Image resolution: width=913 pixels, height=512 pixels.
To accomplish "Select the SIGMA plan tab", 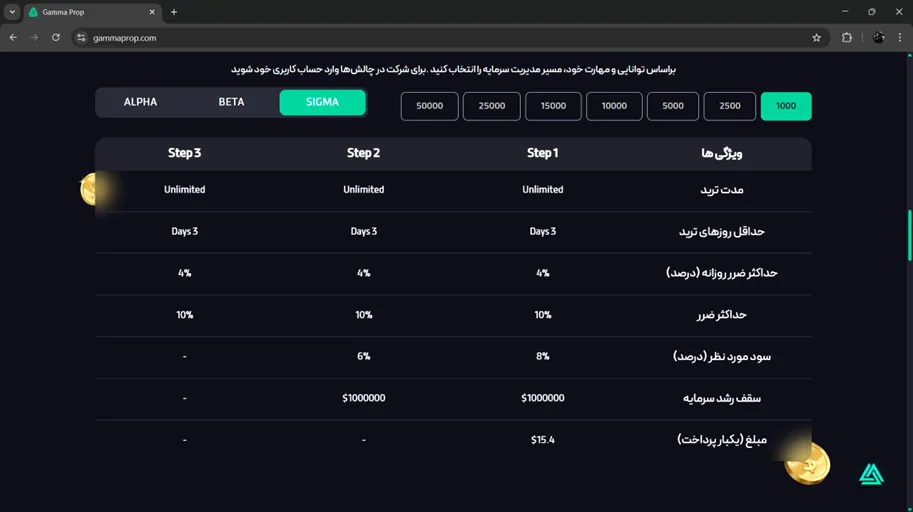I will 322,102.
